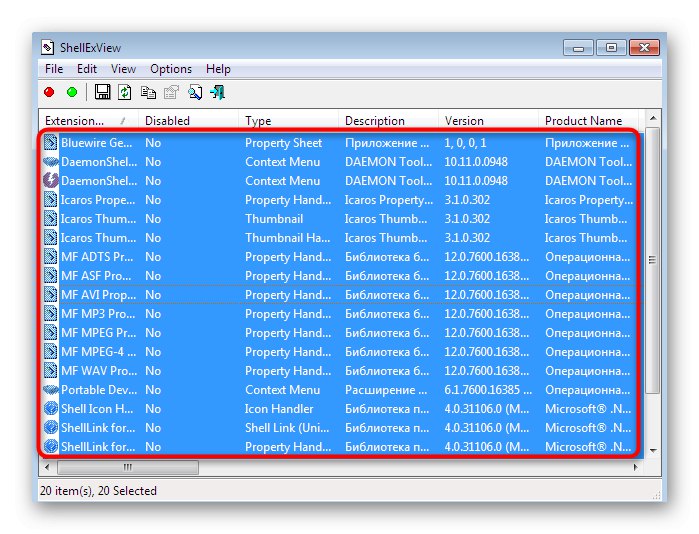Image resolution: width=699 pixels, height=534 pixels.
Task: Click the icon of MF ASF Pro... row
Action: [51, 276]
